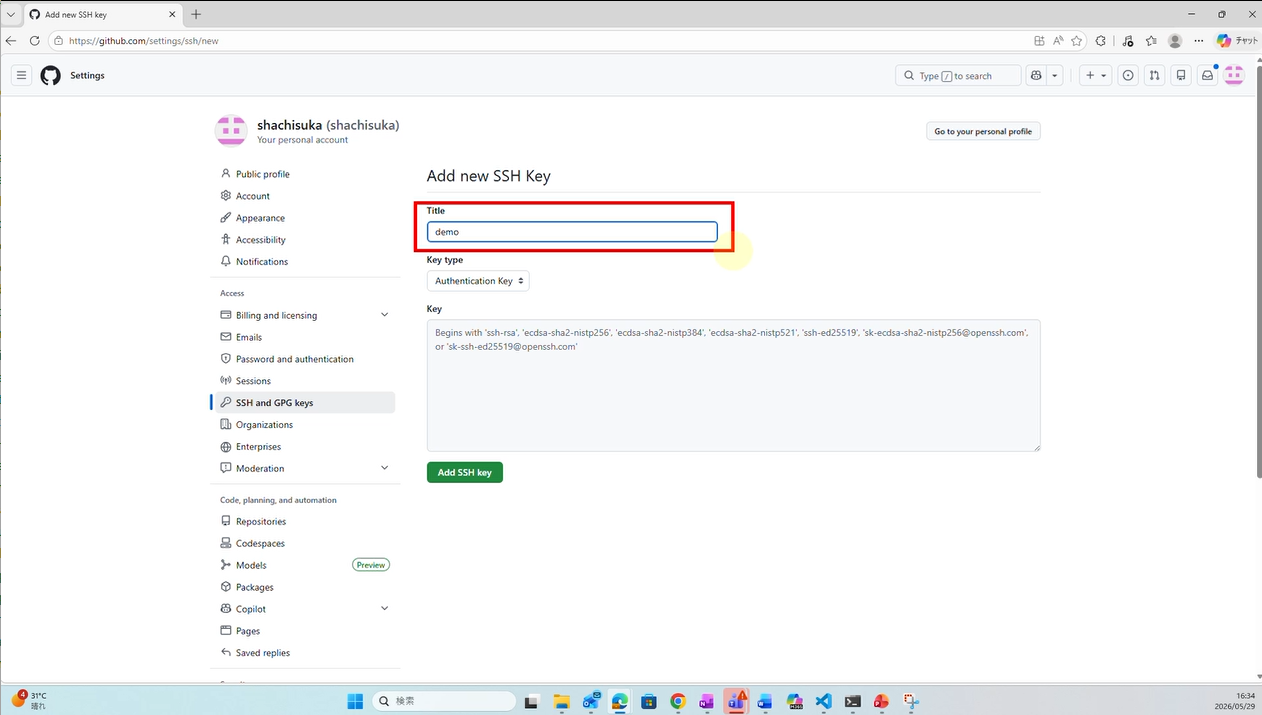Screen dimensions: 1262x715
Task: Open the GitHub hamburger navigation menu
Action: pos(21,75)
